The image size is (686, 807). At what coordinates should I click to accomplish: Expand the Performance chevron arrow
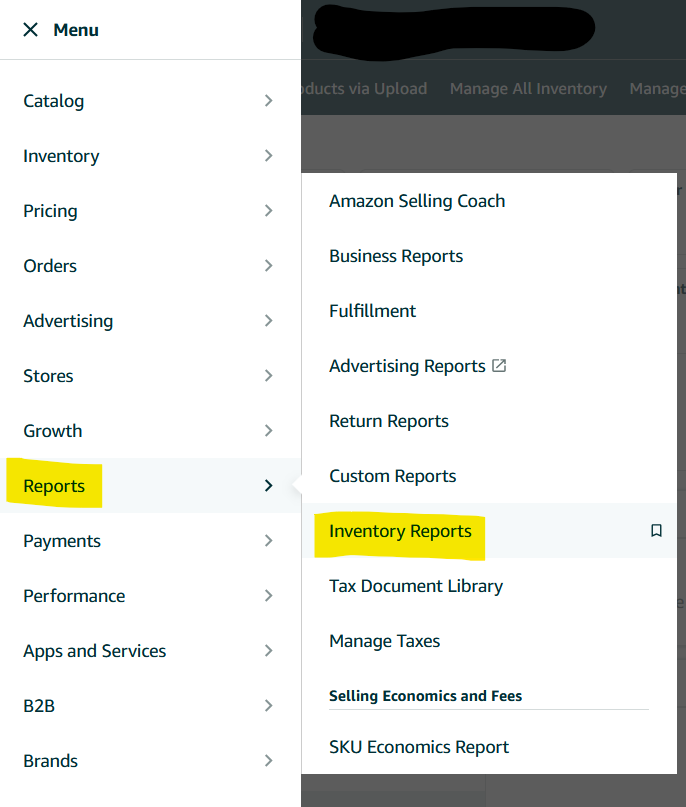pyautogui.click(x=268, y=596)
